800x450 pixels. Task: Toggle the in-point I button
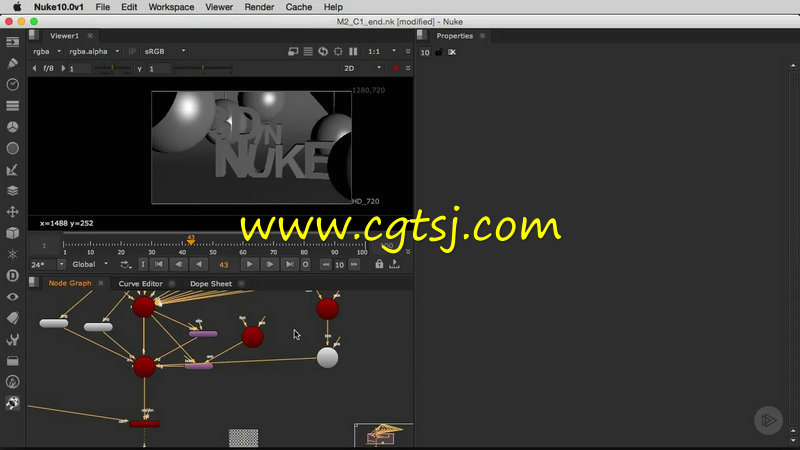pyautogui.click(x=143, y=264)
